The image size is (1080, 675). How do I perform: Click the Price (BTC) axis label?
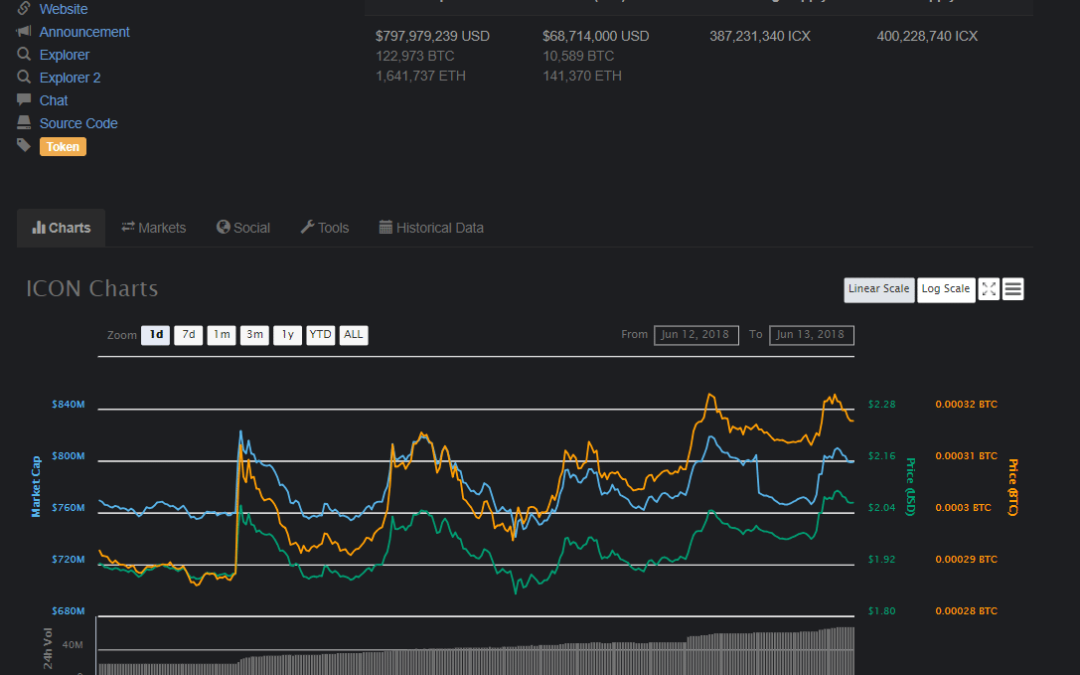[1012, 486]
